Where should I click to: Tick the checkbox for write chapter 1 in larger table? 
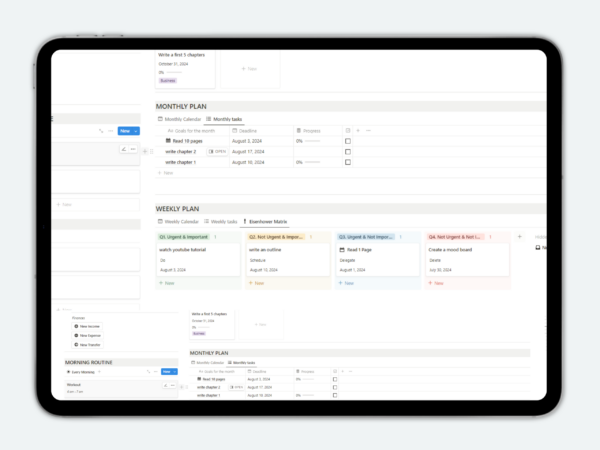(x=348, y=162)
